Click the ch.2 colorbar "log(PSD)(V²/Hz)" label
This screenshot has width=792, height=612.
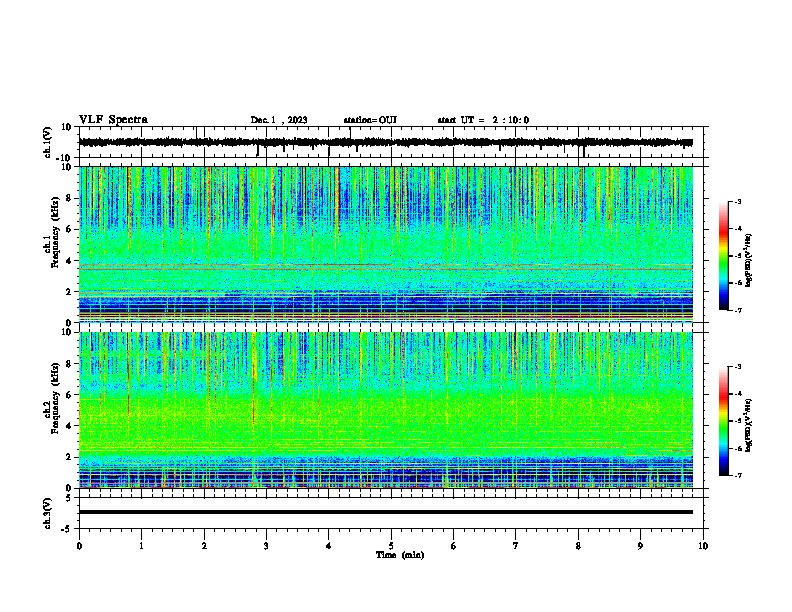pos(749,425)
